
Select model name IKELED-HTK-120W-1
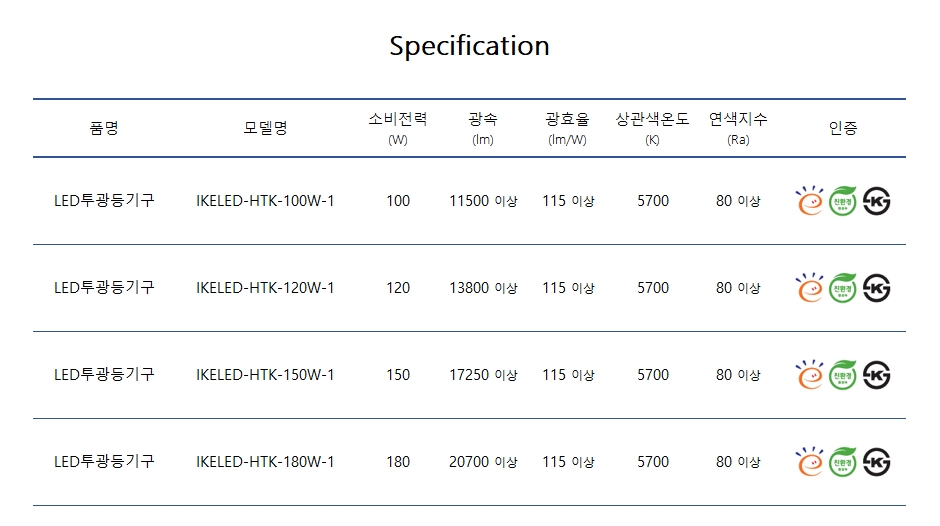point(265,288)
